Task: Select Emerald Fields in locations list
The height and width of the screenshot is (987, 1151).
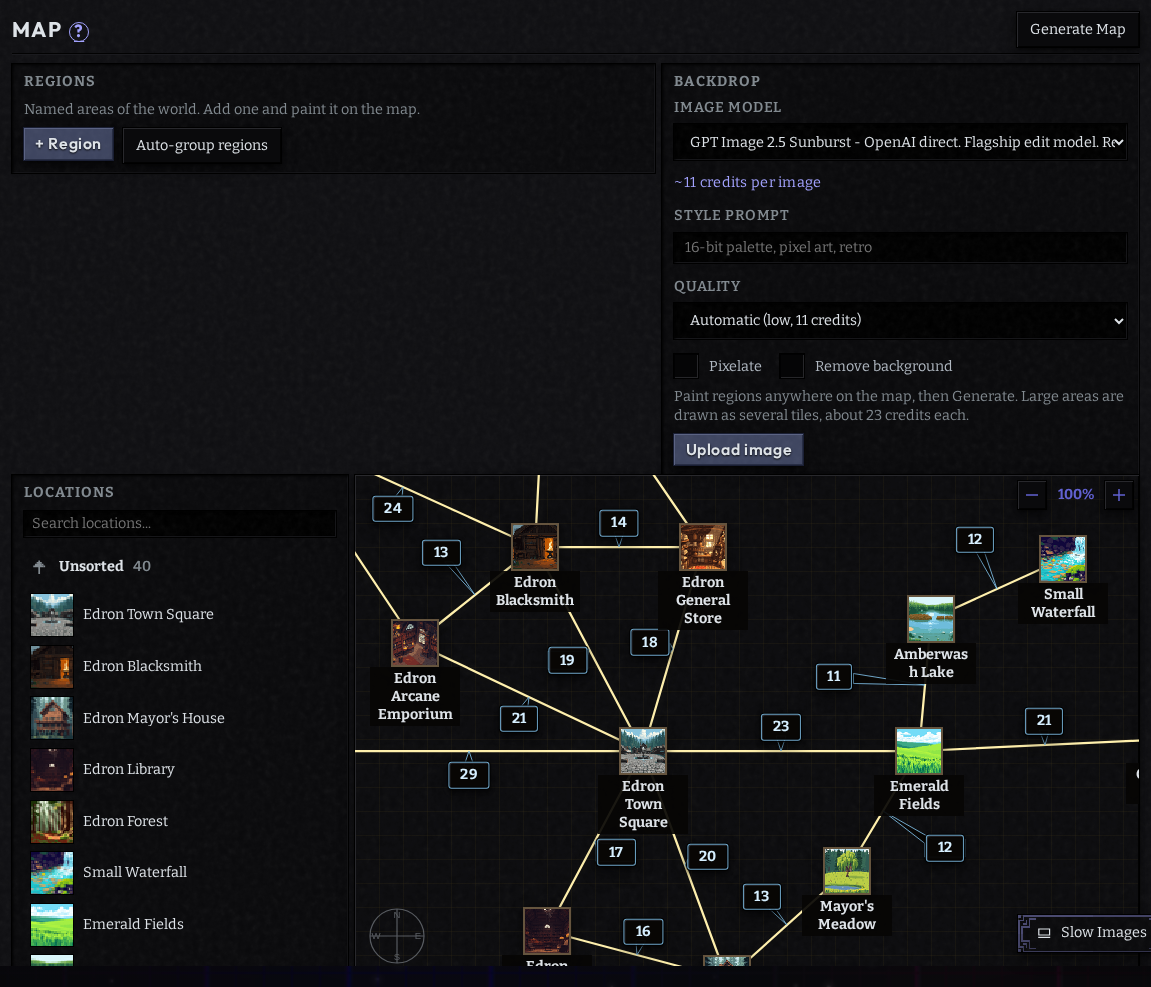Action: click(x=180, y=924)
